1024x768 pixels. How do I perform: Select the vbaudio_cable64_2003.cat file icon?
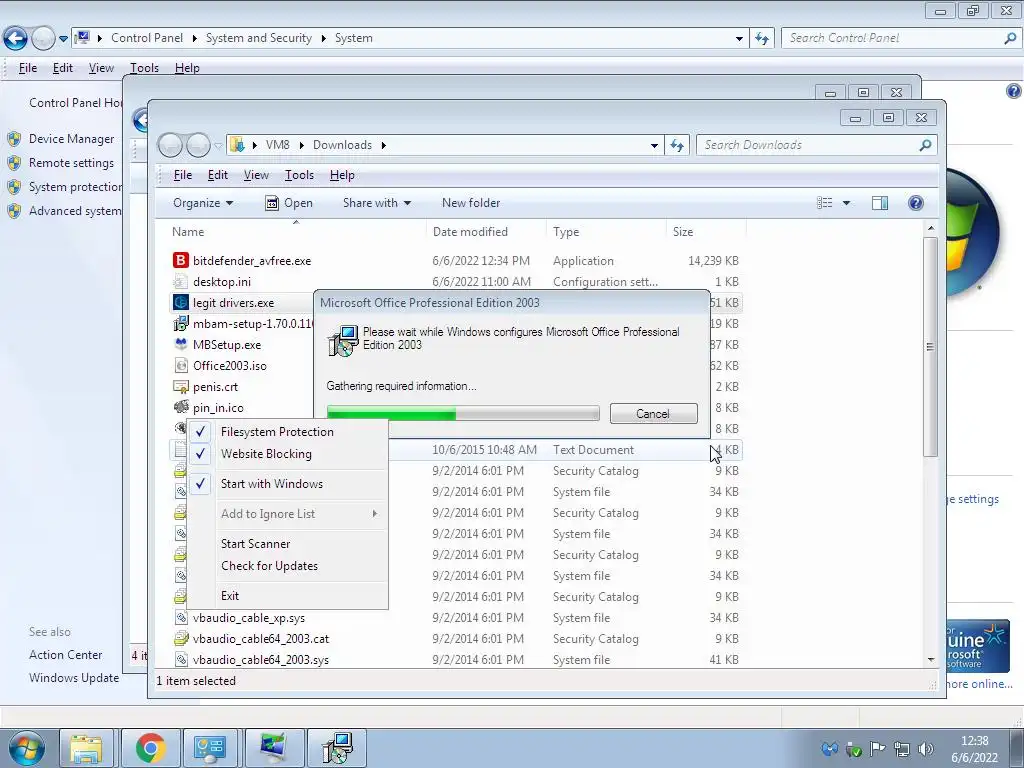click(x=181, y=639)
